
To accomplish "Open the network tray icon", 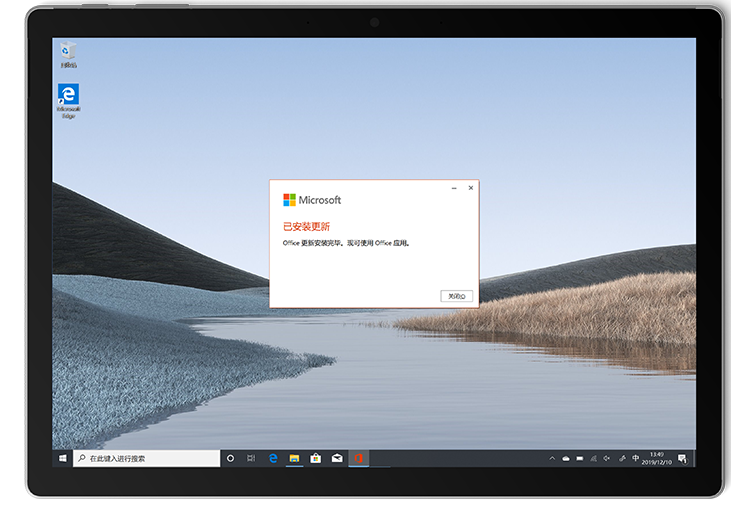I will coord(593,458).
